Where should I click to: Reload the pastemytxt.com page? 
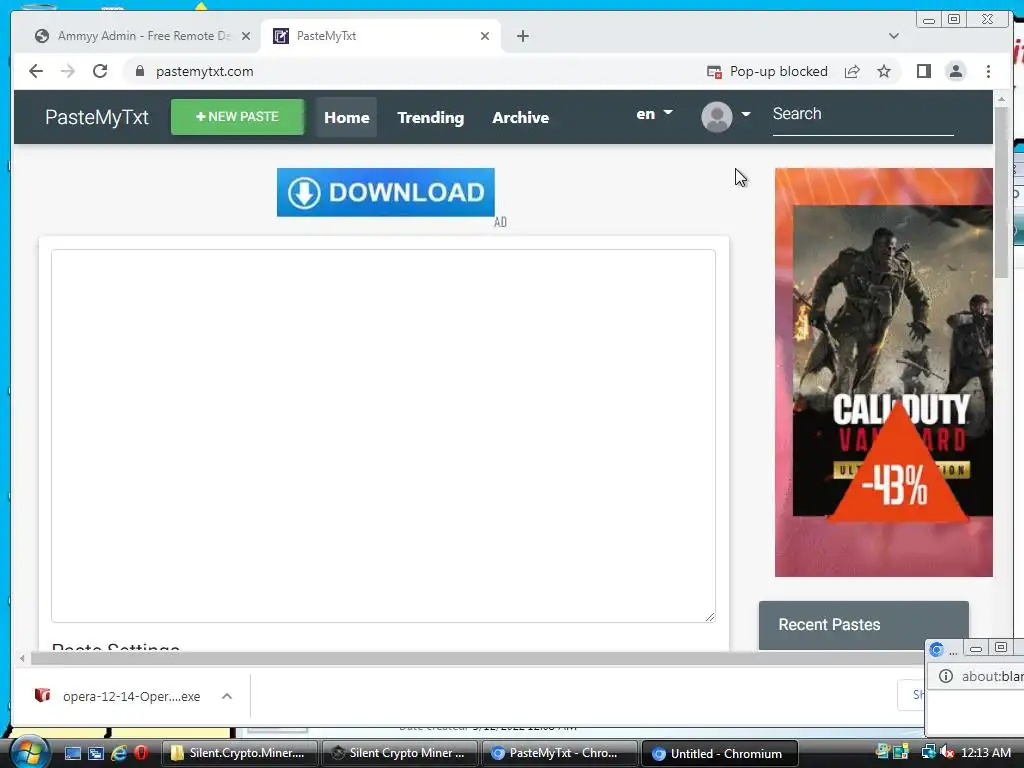pos(100,71)
